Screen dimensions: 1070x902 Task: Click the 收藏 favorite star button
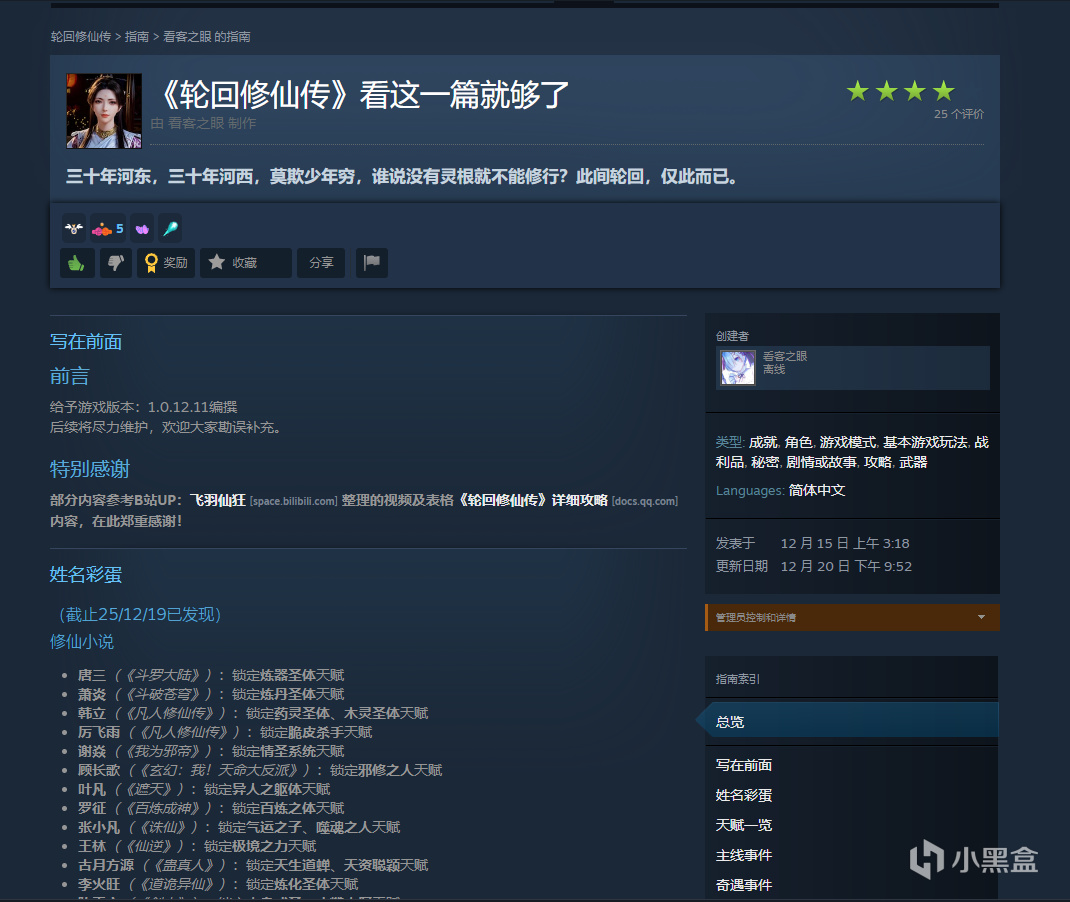pos(246,263)
